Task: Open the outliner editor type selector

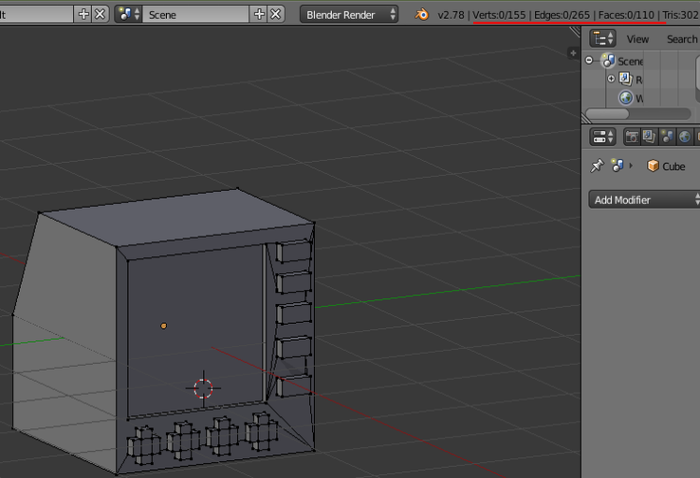Action: point(603,39)
